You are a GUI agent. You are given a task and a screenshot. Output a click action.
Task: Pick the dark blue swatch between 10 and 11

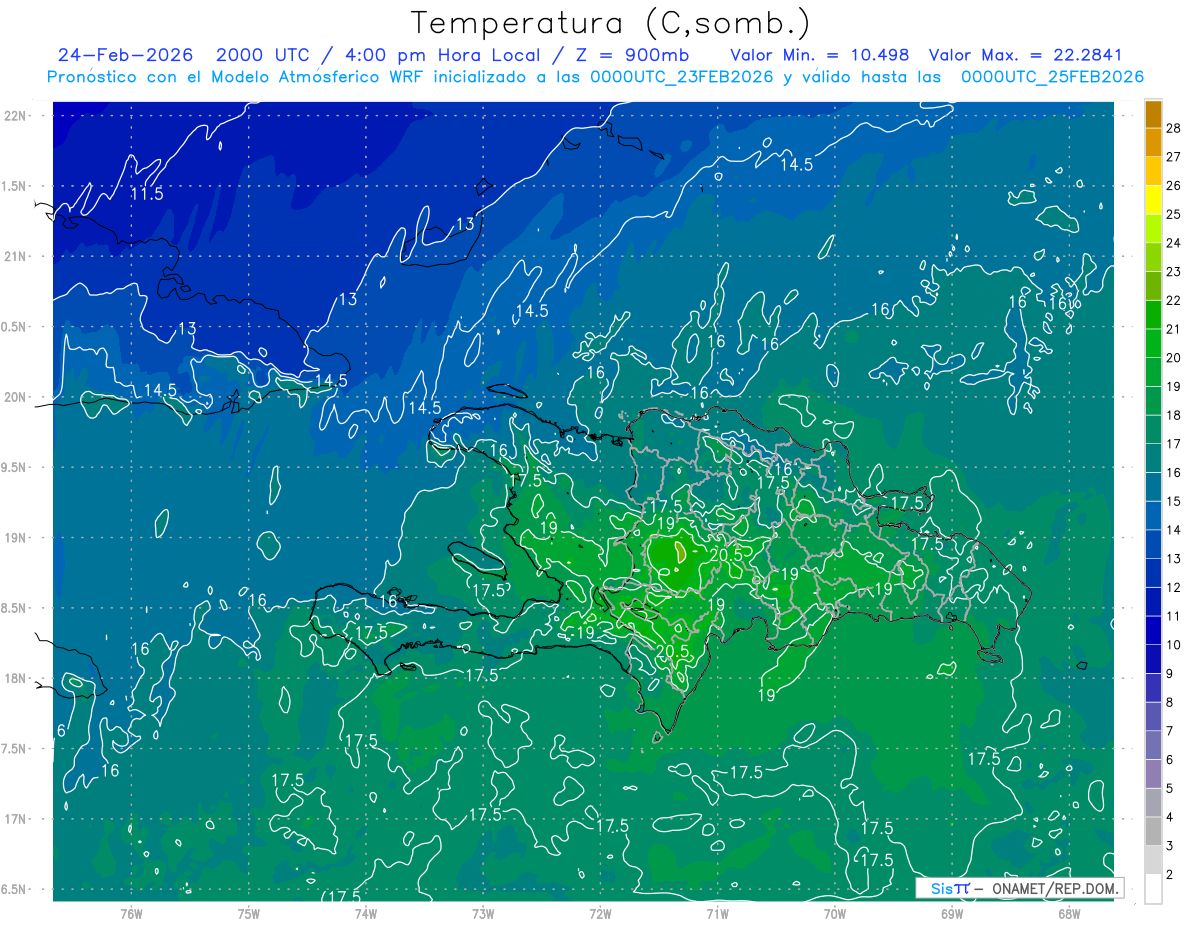point(1154,630)
